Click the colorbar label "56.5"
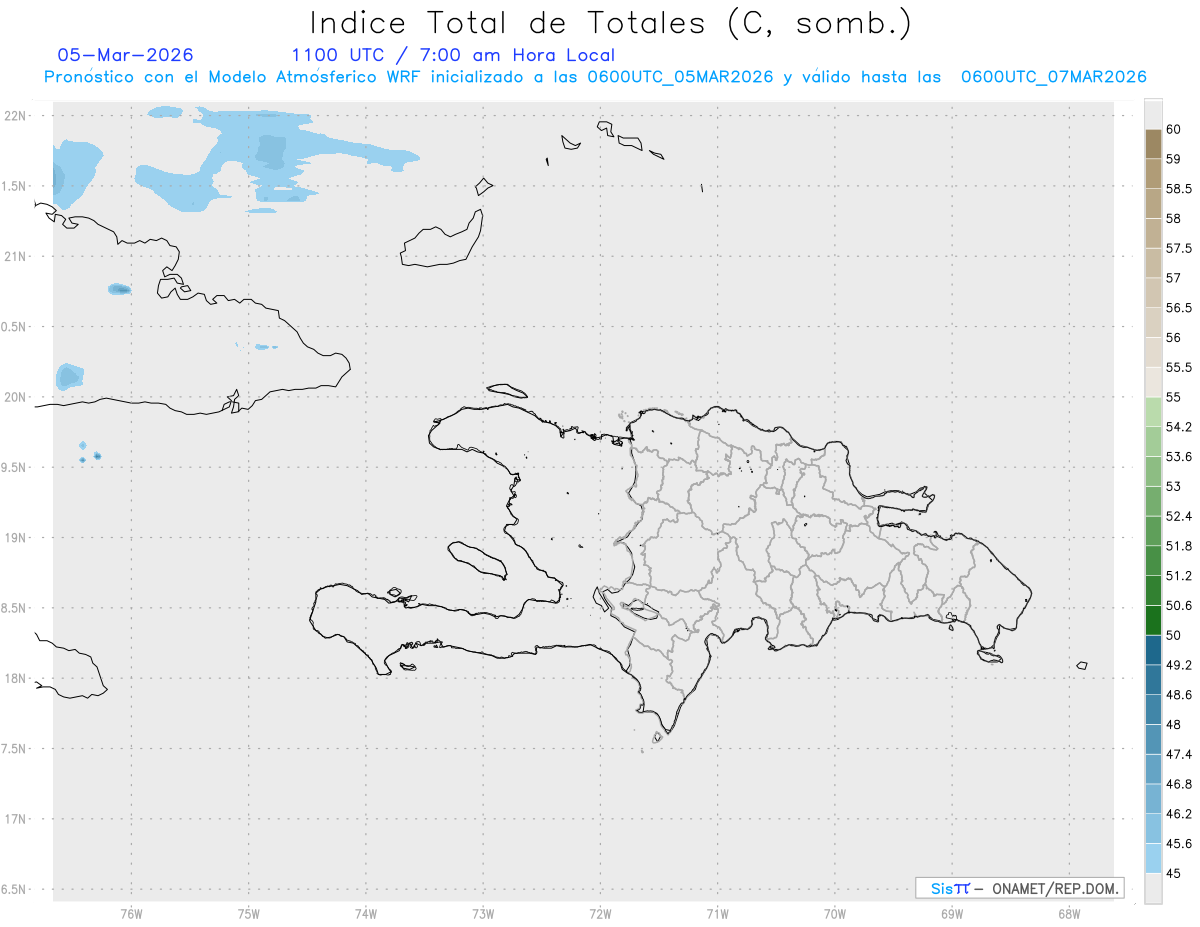 tap(1179, 307)
